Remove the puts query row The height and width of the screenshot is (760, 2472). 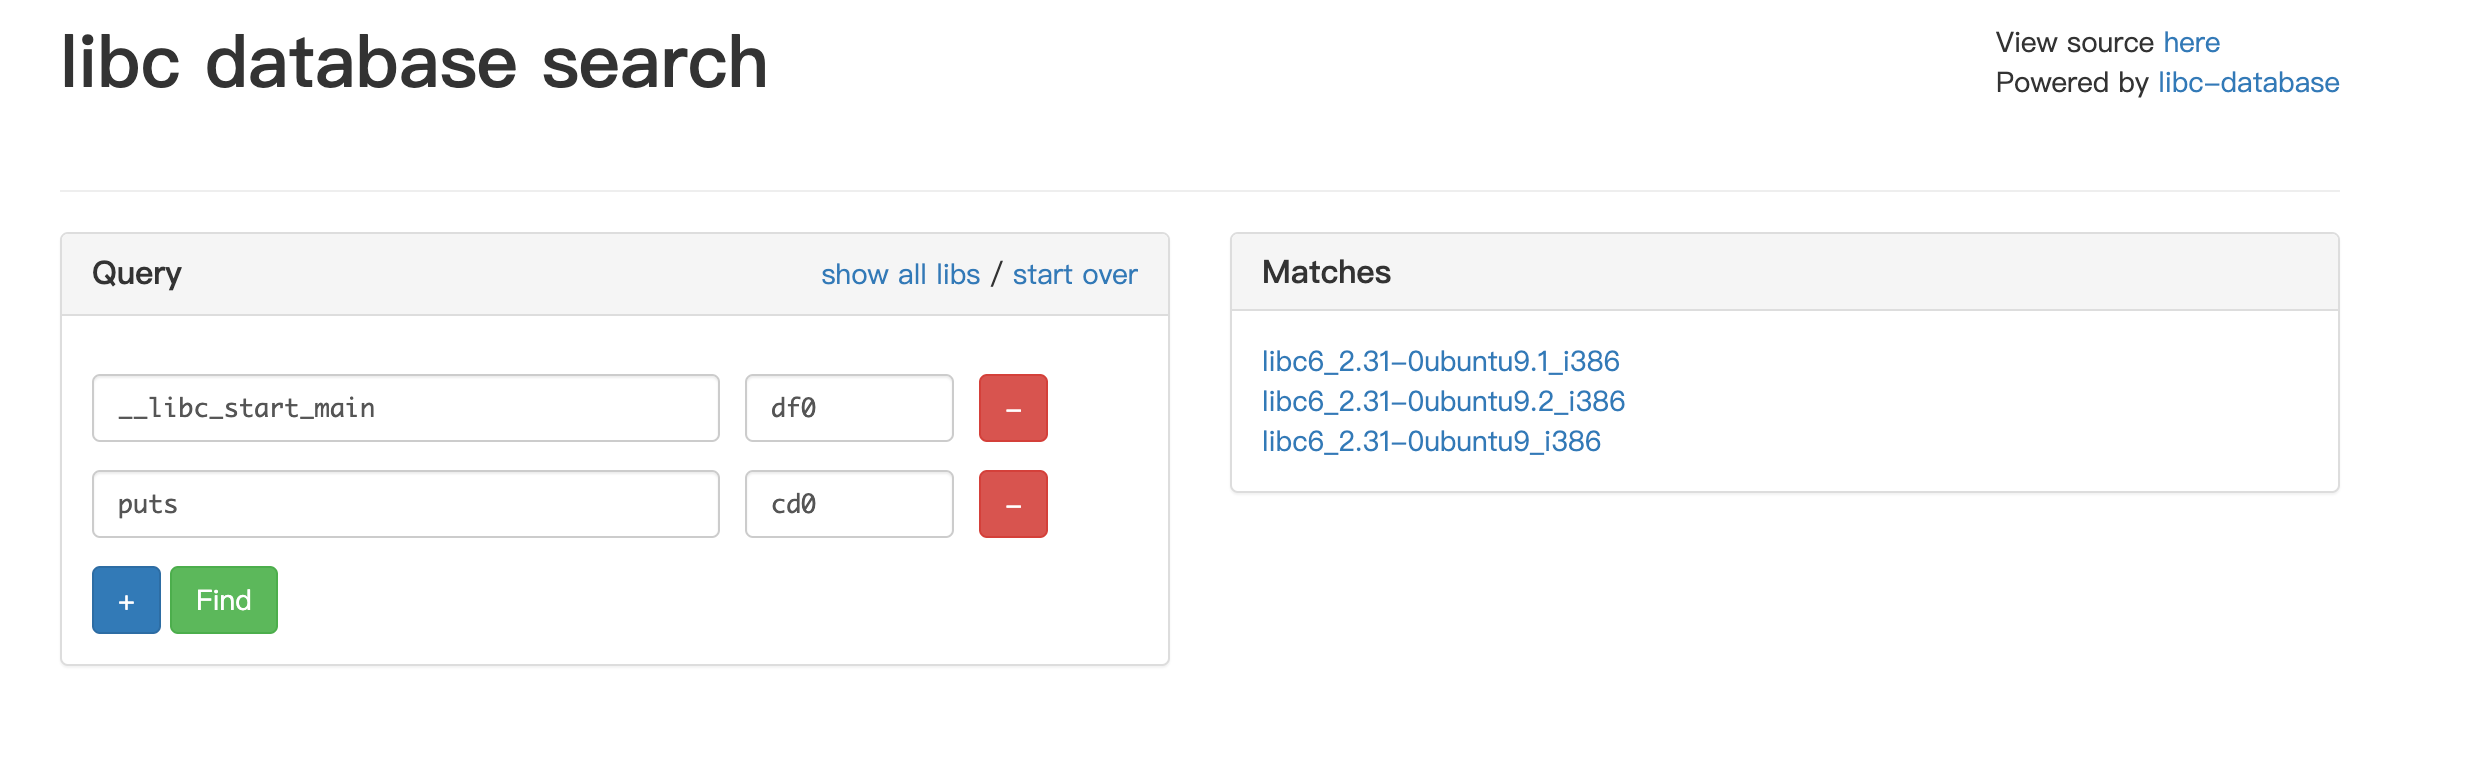tap(1013, 504)
